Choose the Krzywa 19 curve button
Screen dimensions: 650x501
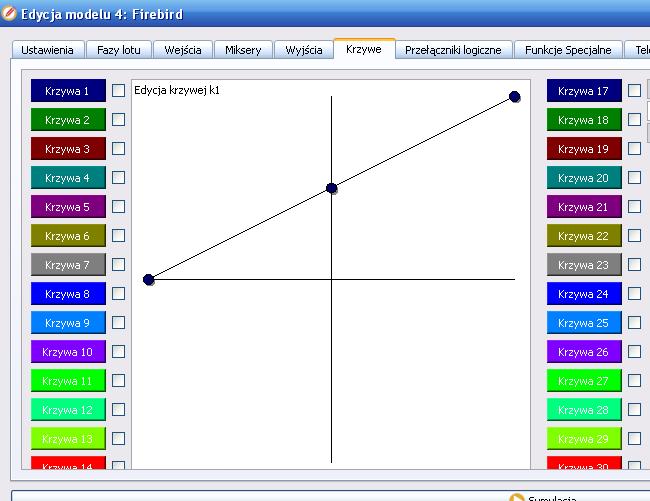(584, 149)
